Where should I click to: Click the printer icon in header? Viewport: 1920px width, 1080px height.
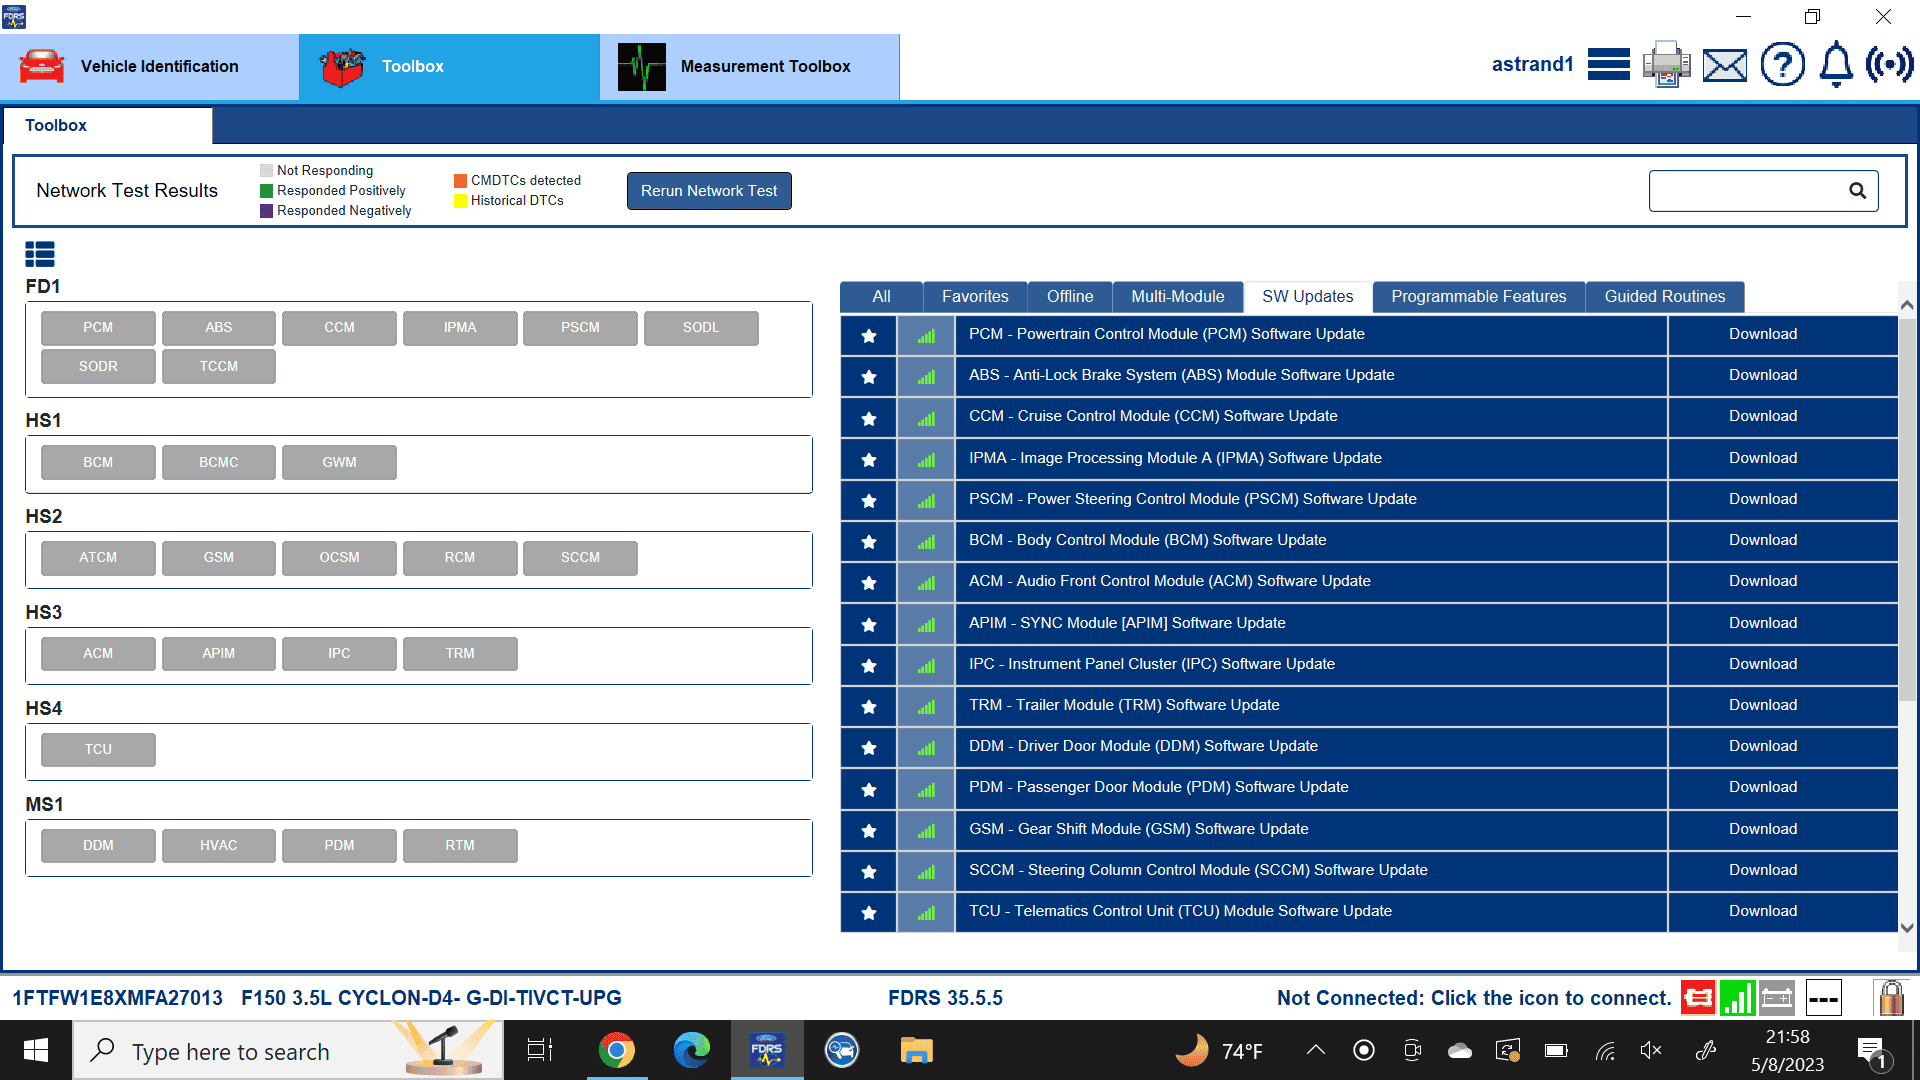(x=1666, y=65)
